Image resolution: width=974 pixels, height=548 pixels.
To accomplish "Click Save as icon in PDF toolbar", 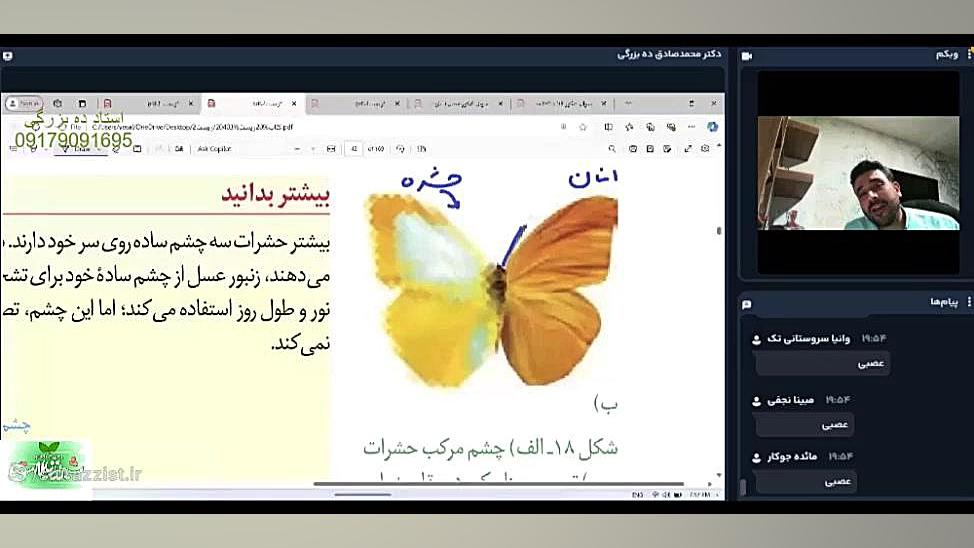I will point(667,149).
